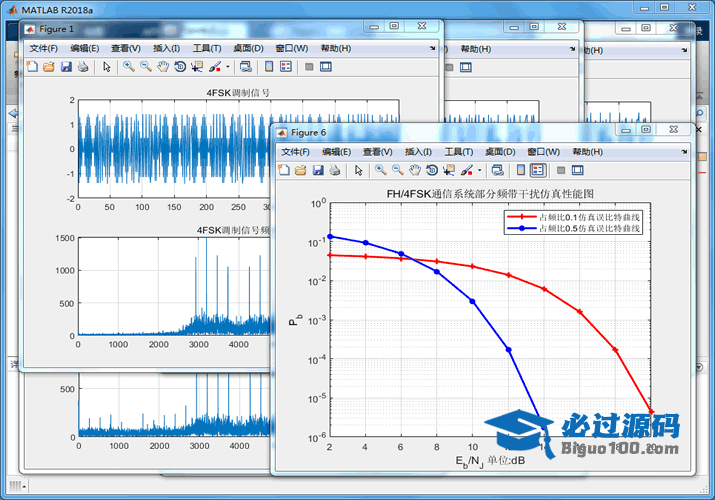
Task: Open 工具(T) menu in Figure 1
Action: (x=207, y=48)
